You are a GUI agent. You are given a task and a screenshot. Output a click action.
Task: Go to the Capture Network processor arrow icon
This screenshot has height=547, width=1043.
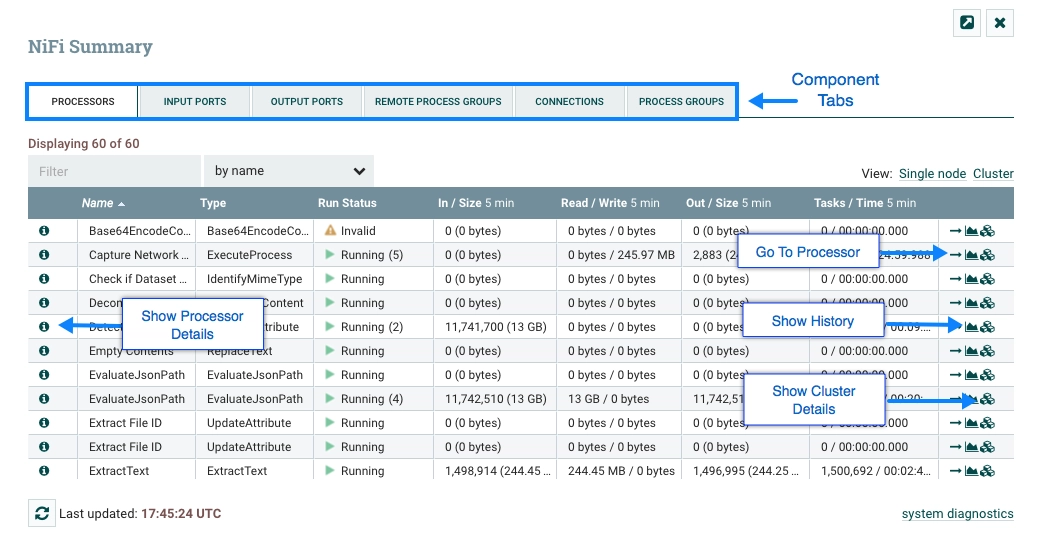(955, 255)
